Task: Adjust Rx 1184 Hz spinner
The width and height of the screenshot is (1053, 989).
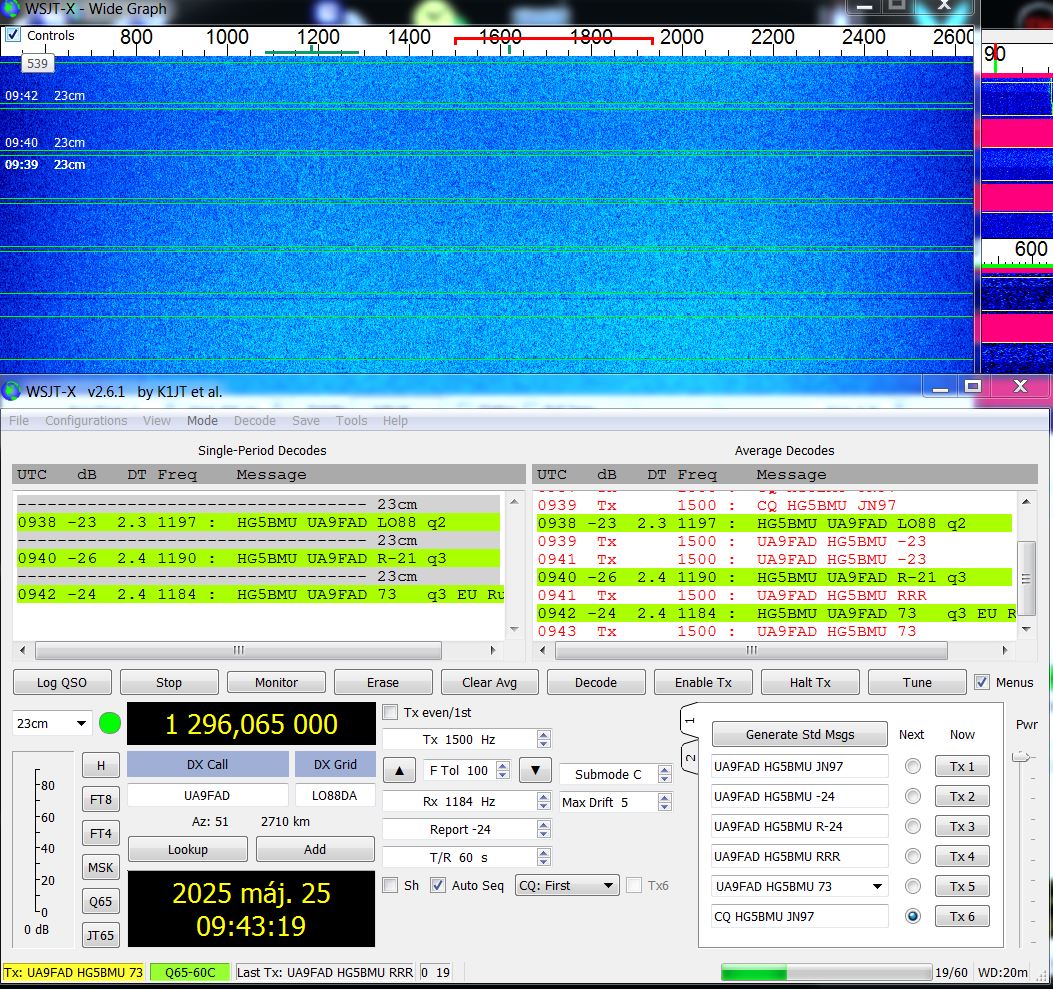Action: pos(544,801)
